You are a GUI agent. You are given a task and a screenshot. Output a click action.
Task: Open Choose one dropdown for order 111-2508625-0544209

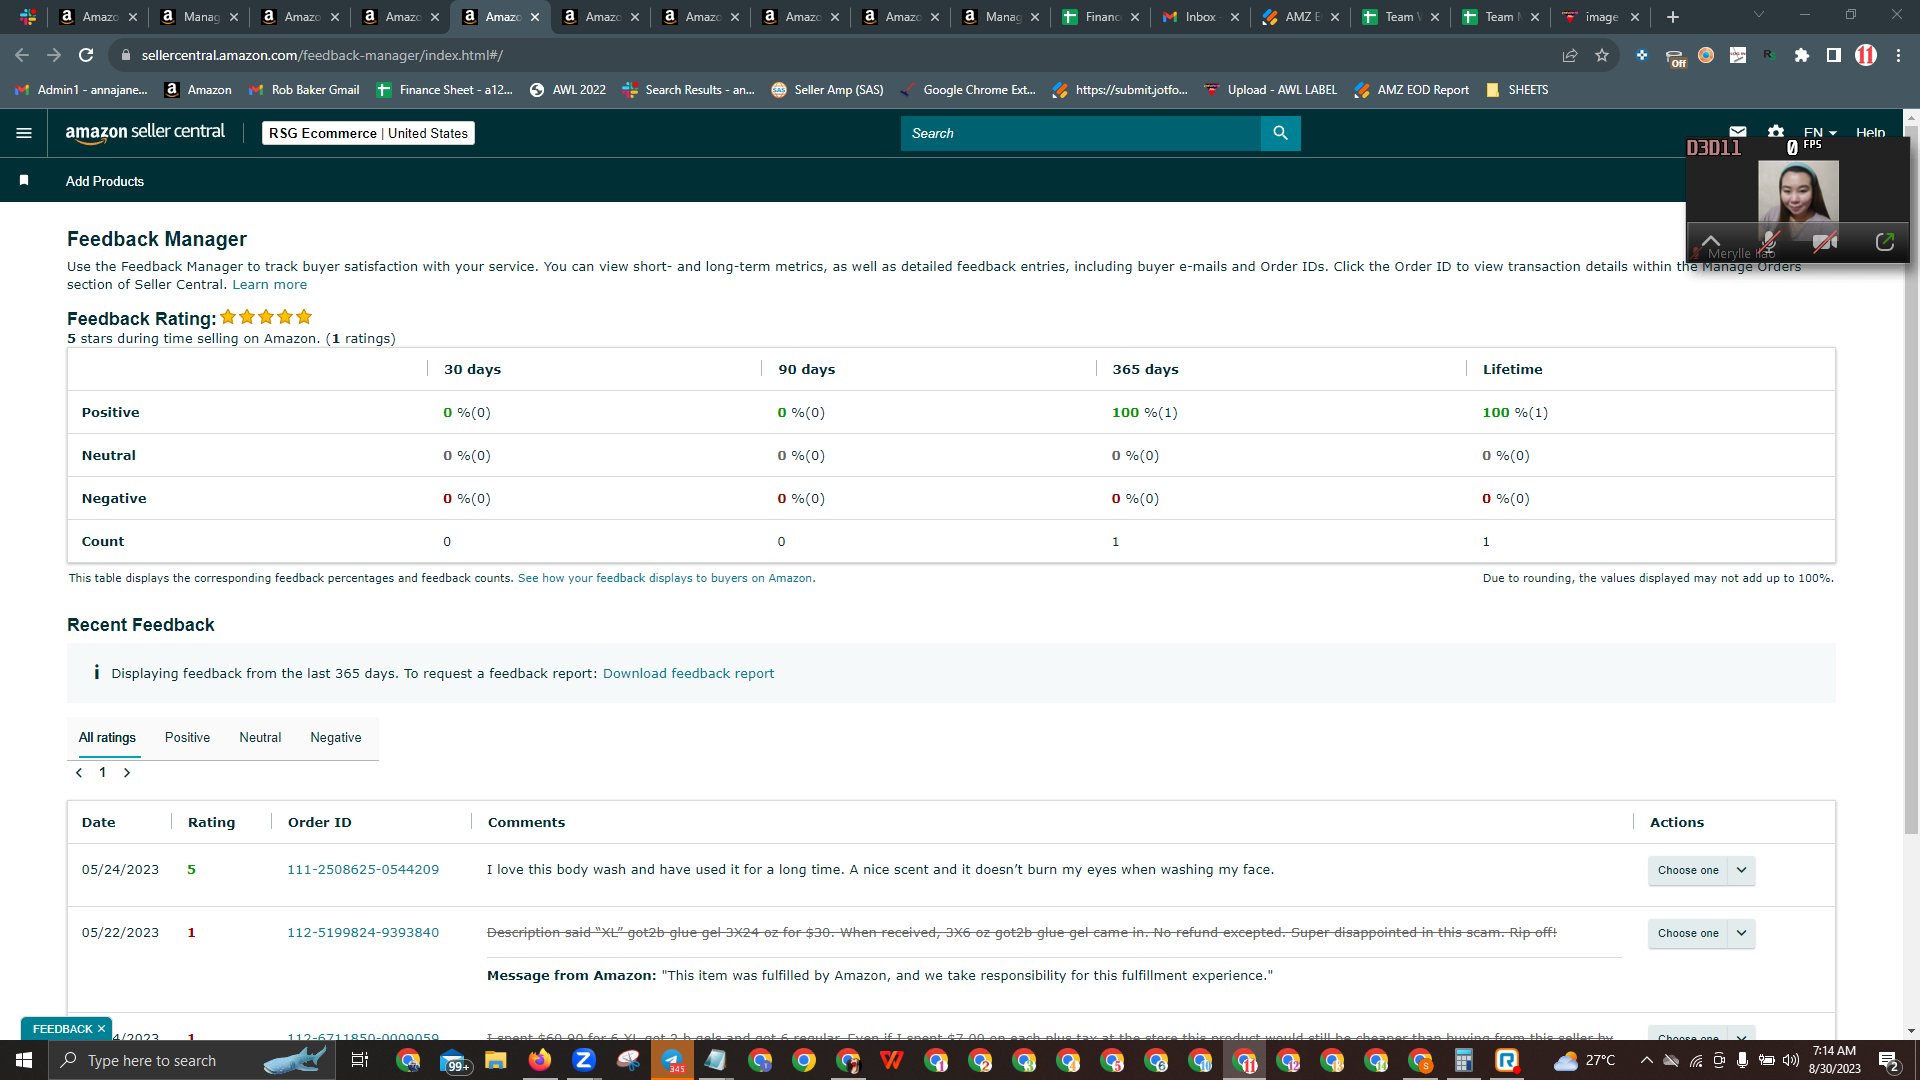coord(1701,870)
